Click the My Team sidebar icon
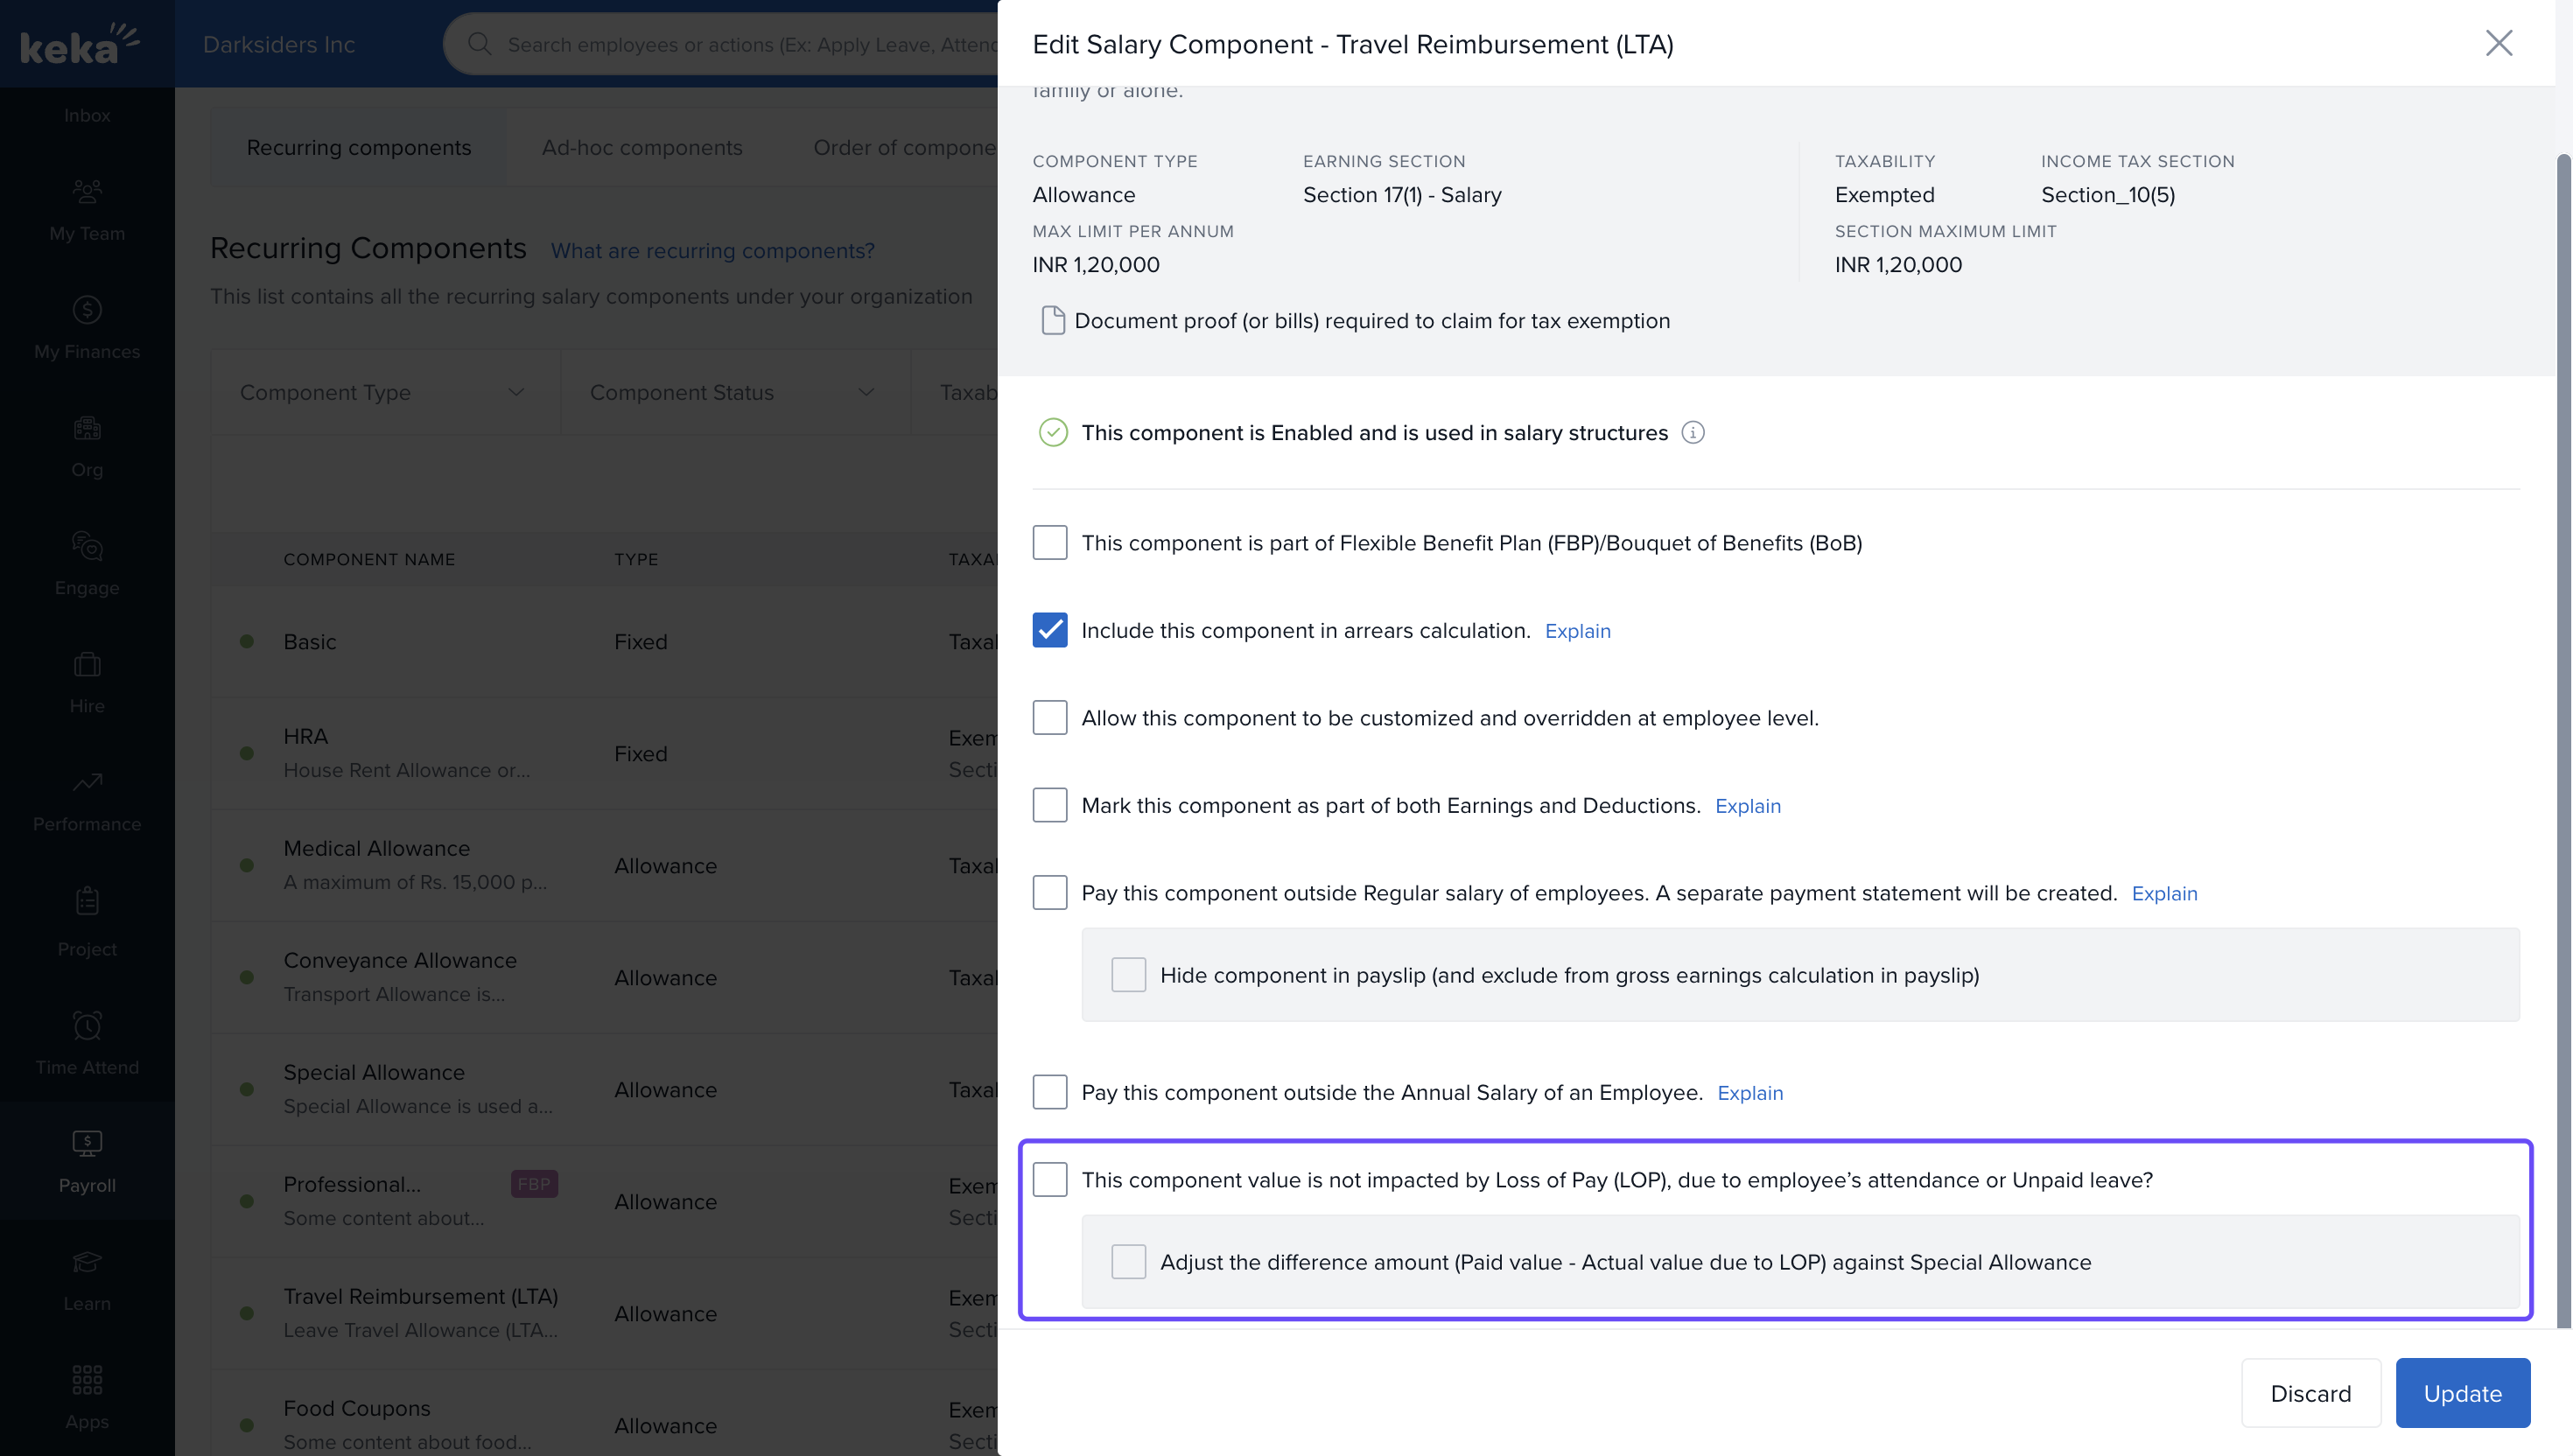Viewport: 2573px width, 1456px height. [87, 191]
